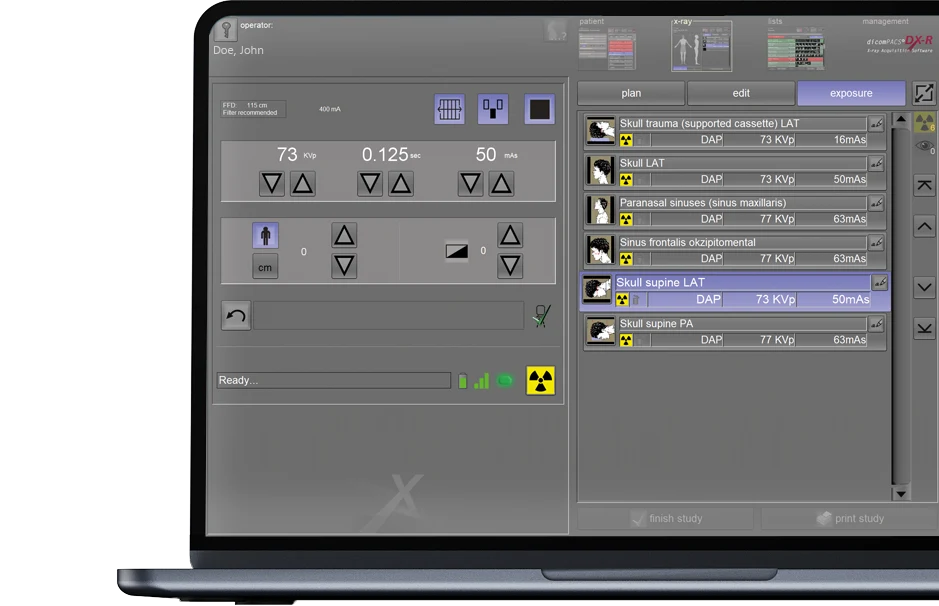The width and height of the screenshot is (939, 606).
Task: Switch to the plan tab
Action: [x=631, y=93]
